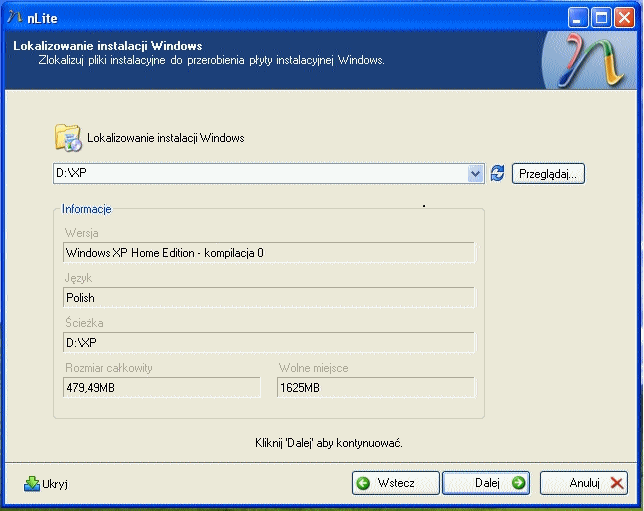The image size is (644, 511).
Task: Select the Język field showing Polish
Action: [269, 297]
